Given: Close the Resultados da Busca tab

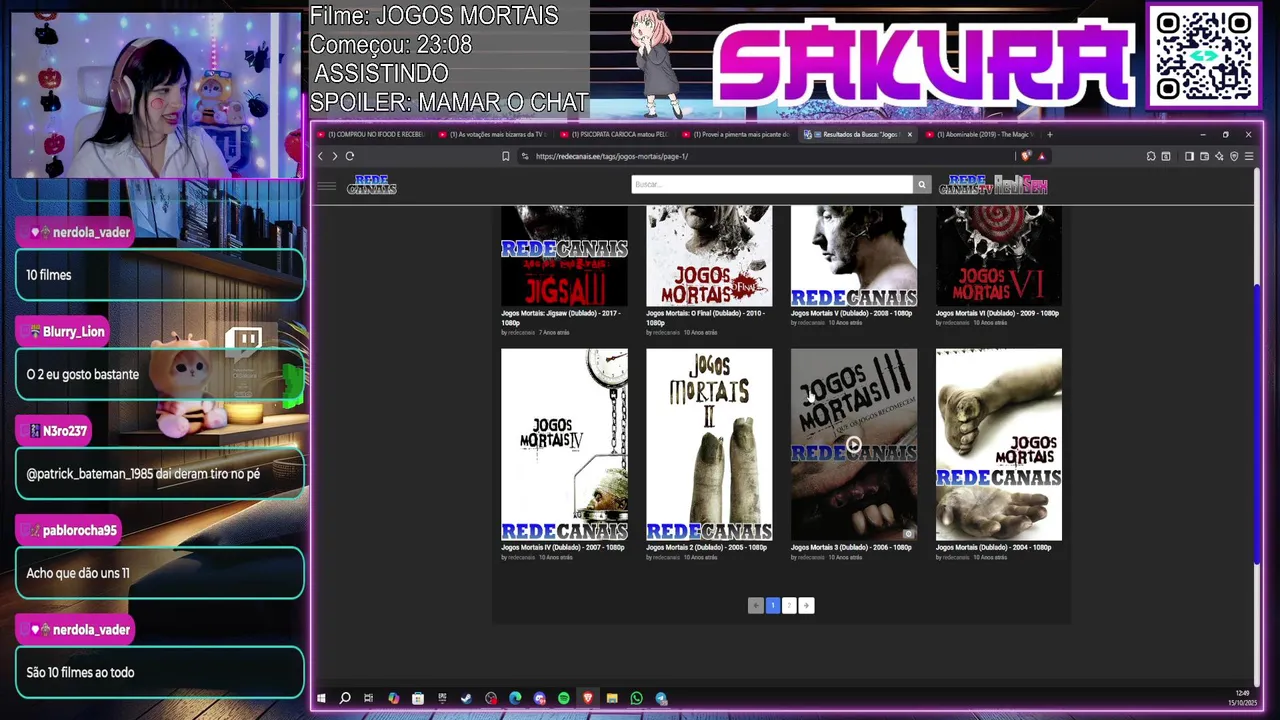Looking at the screenshot, I should 909,135.
